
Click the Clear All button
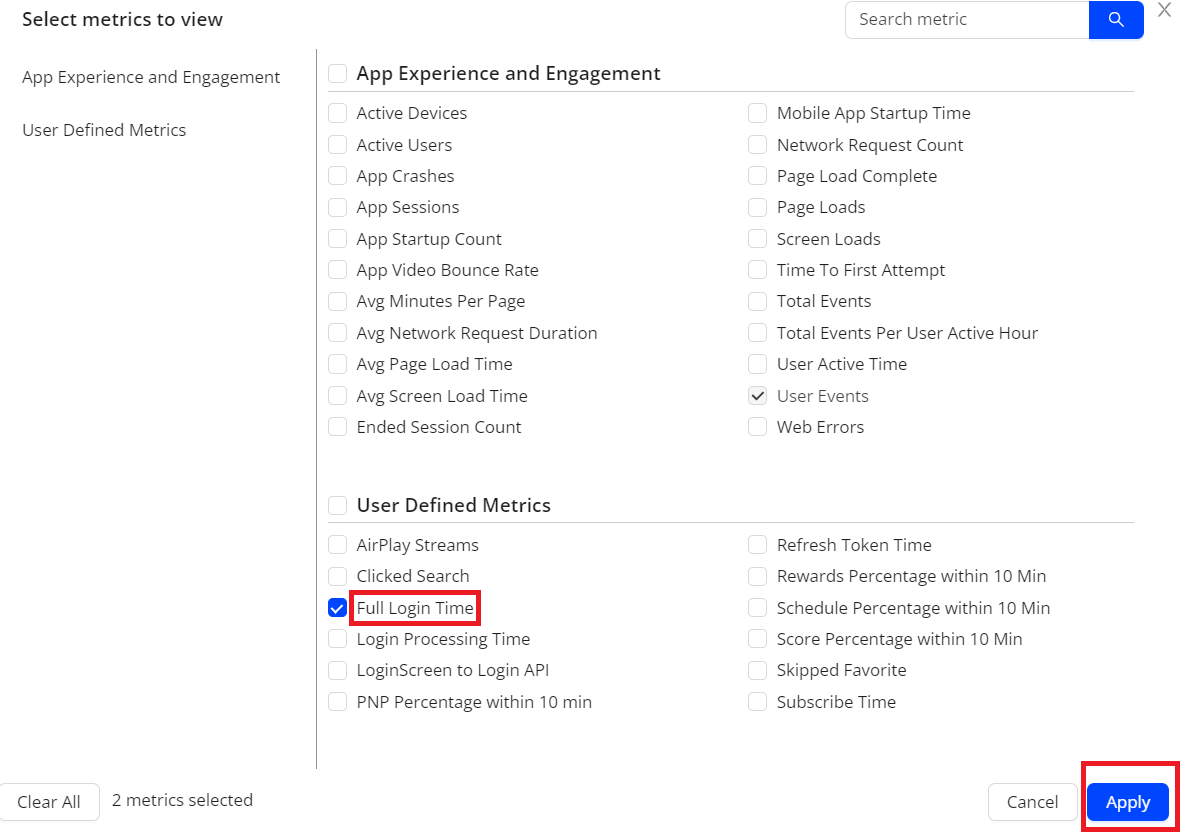point(49,802)
